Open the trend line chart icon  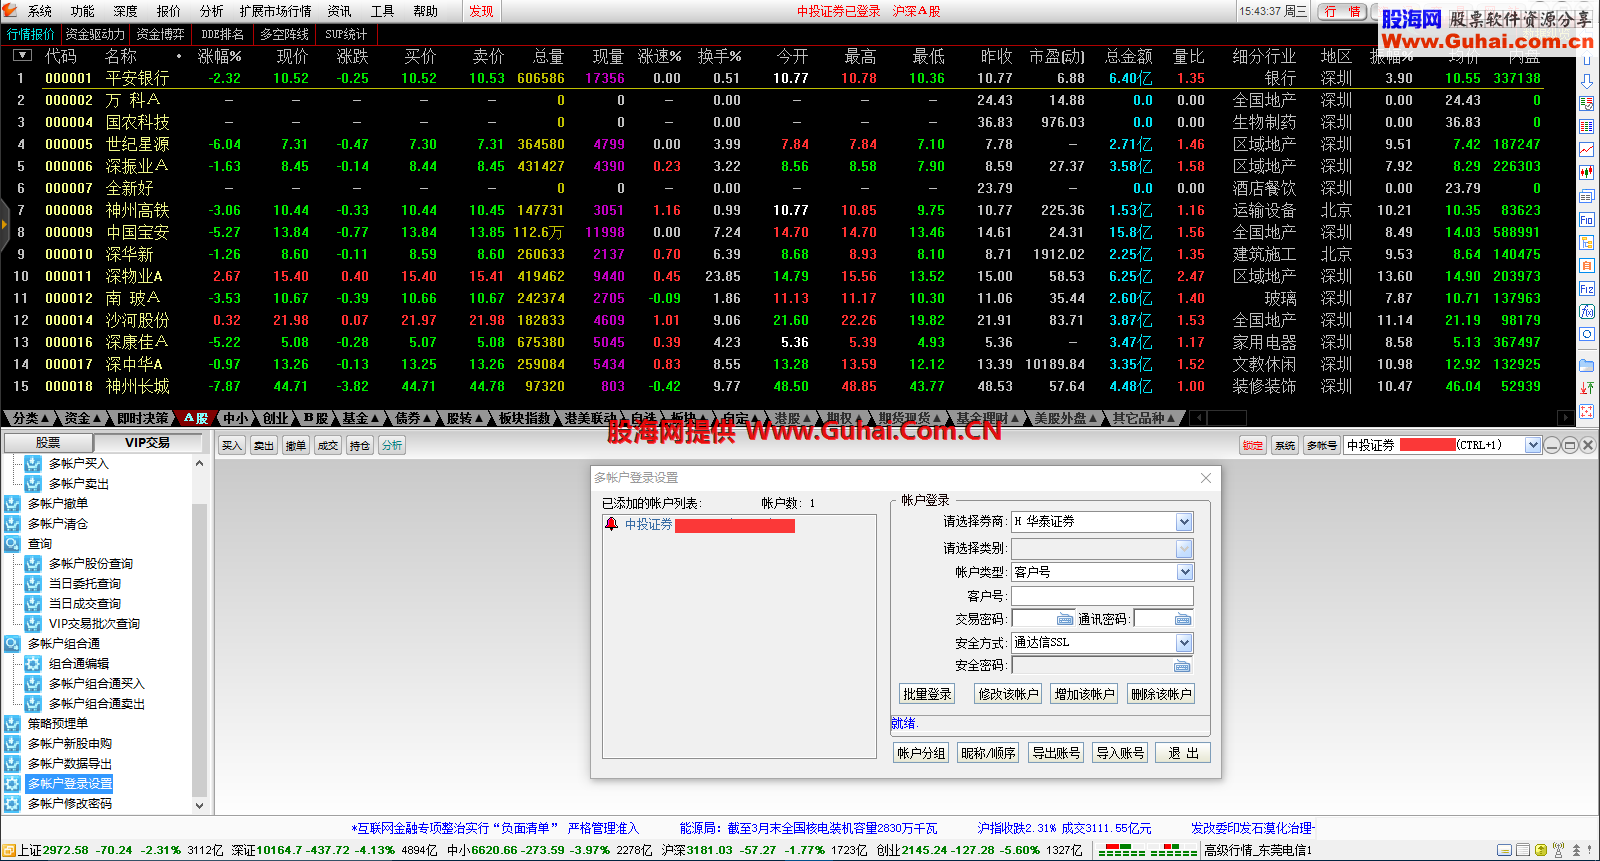pos(1587,149)
